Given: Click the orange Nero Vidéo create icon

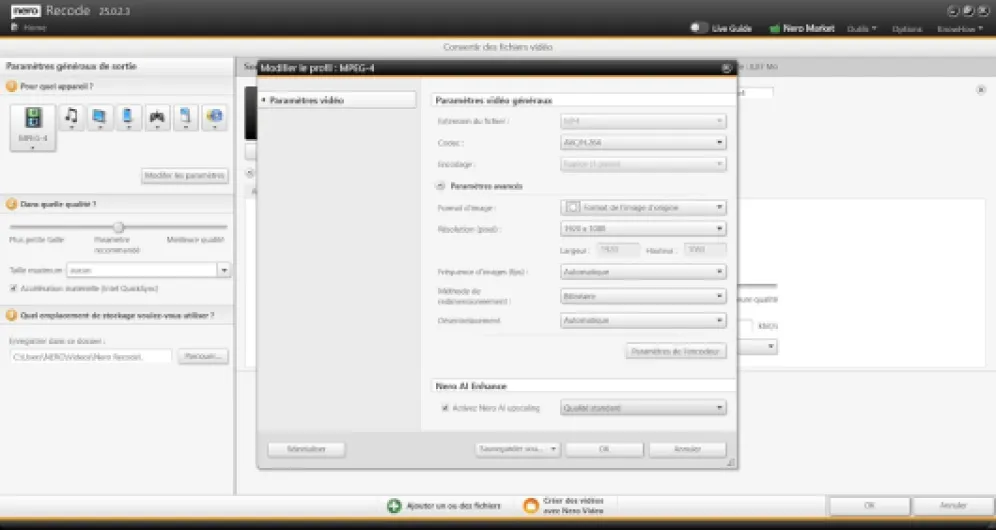Looking at the screenshot, I should point(531,506).
